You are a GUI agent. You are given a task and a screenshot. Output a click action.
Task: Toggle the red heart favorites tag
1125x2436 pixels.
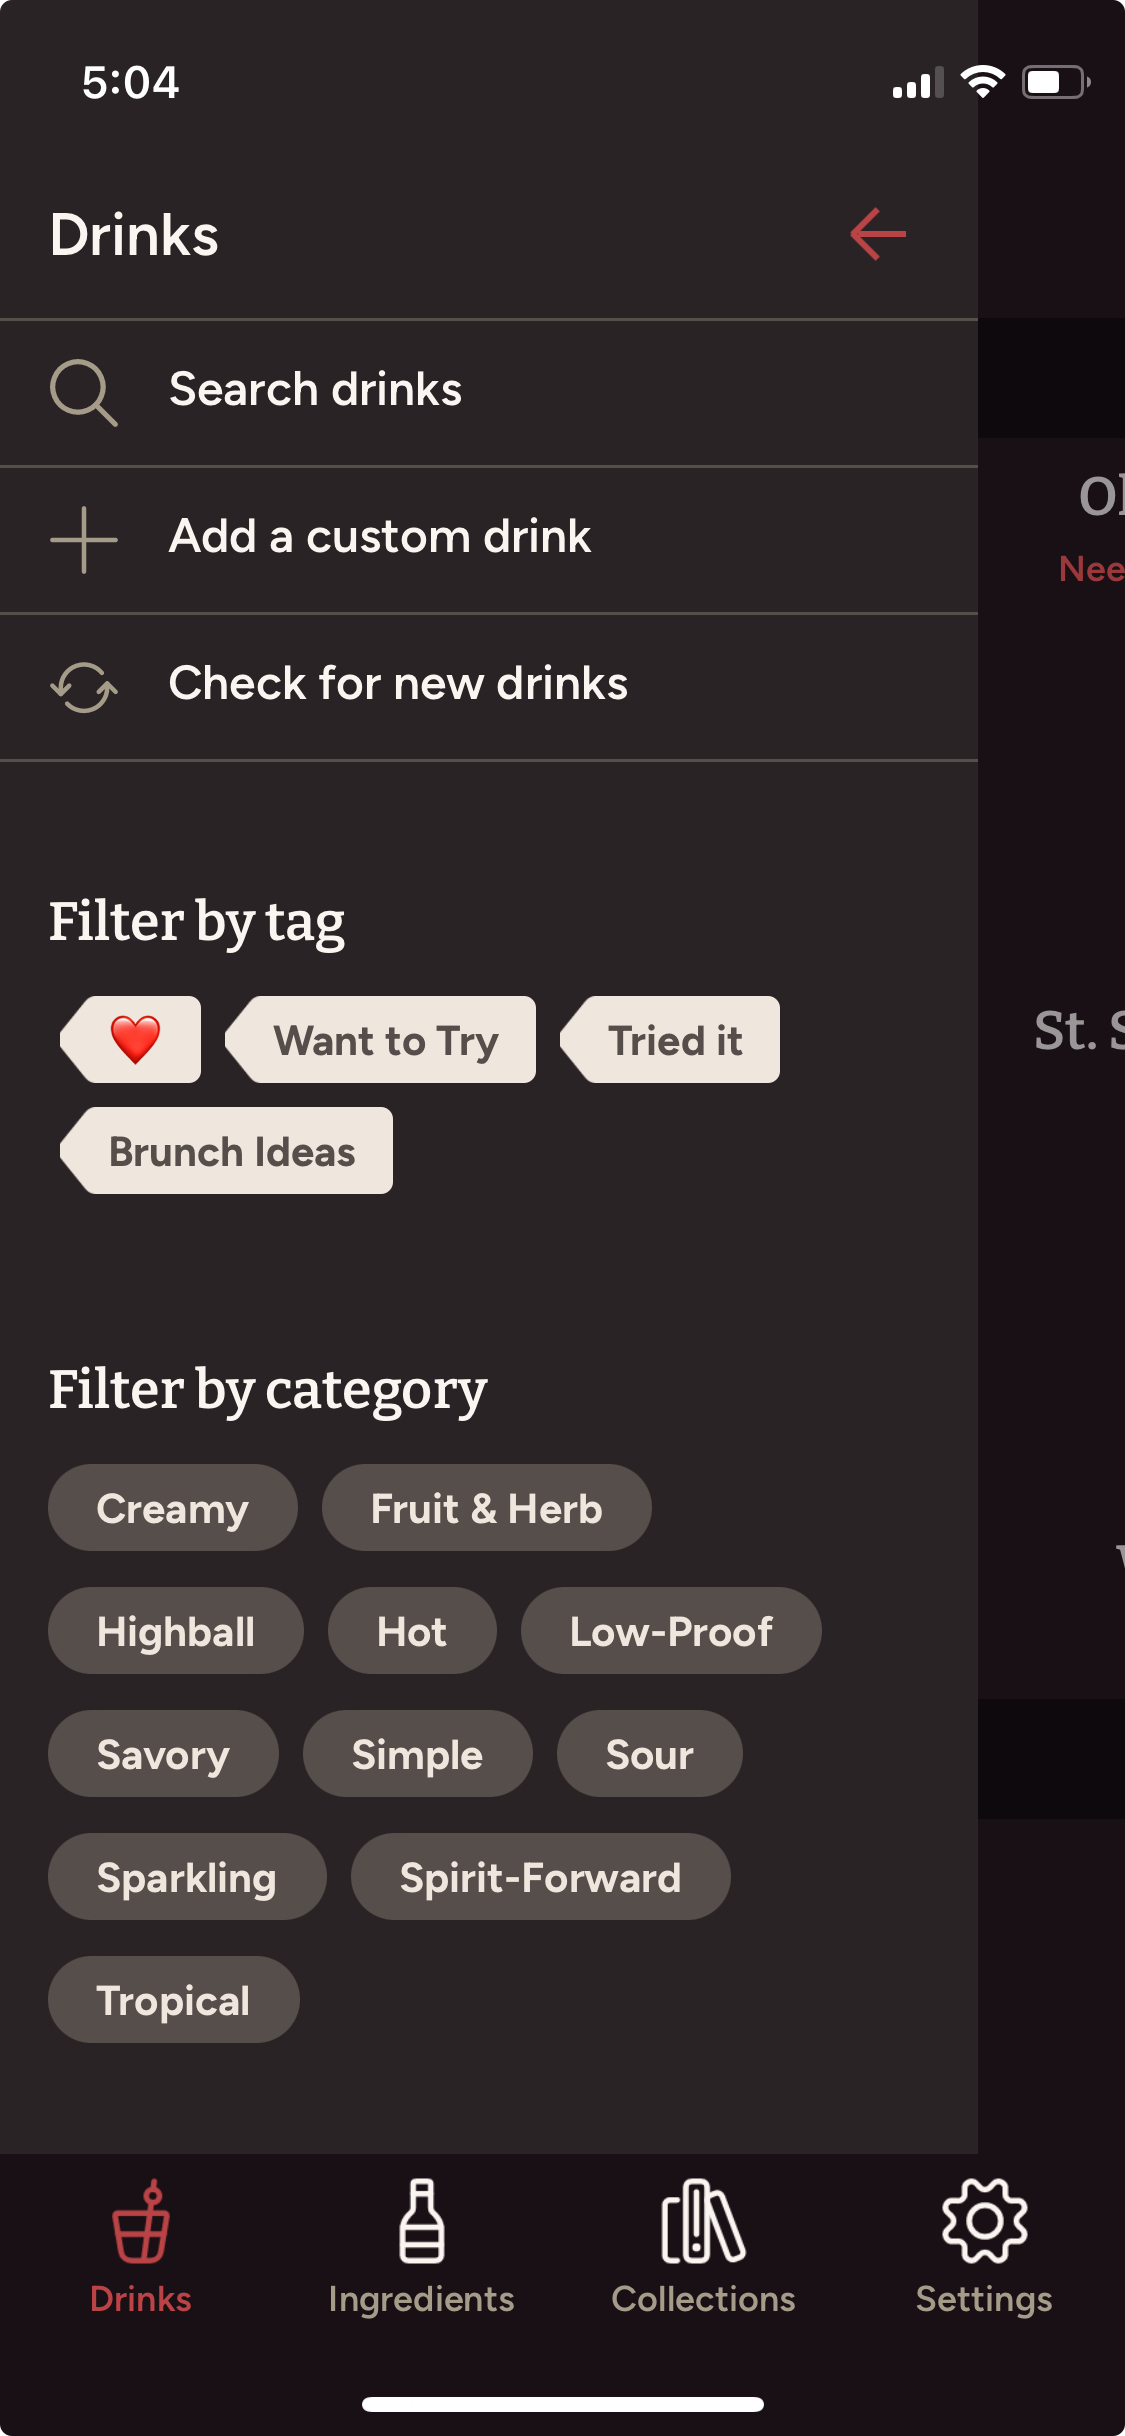[131, 1039]
